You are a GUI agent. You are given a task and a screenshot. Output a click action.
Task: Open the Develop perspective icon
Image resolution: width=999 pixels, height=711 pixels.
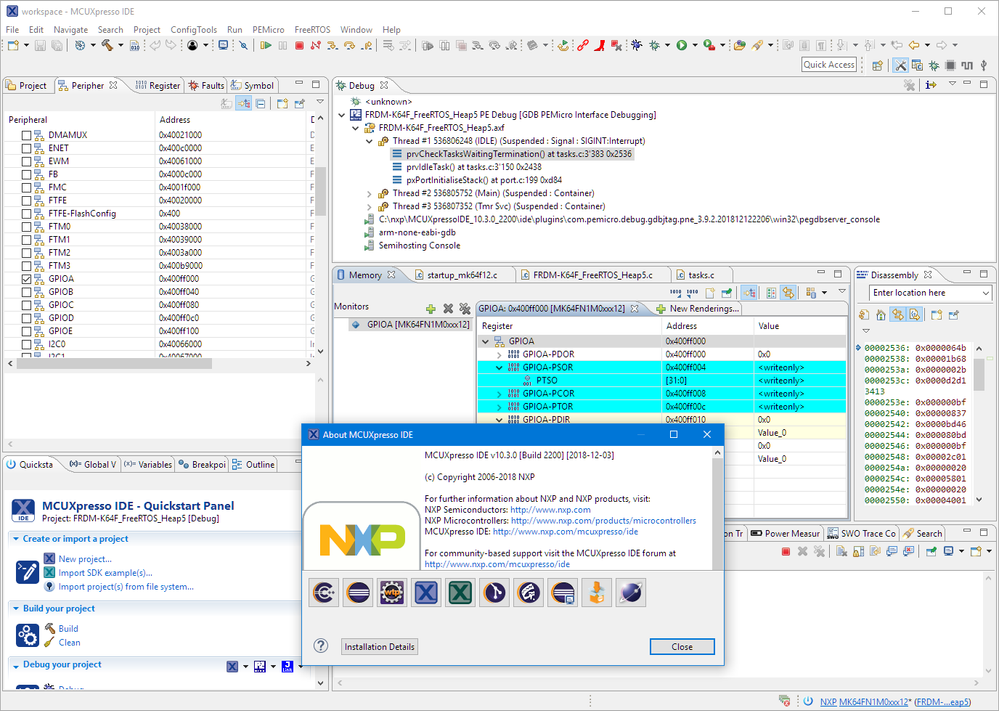[x=900, y=65]
